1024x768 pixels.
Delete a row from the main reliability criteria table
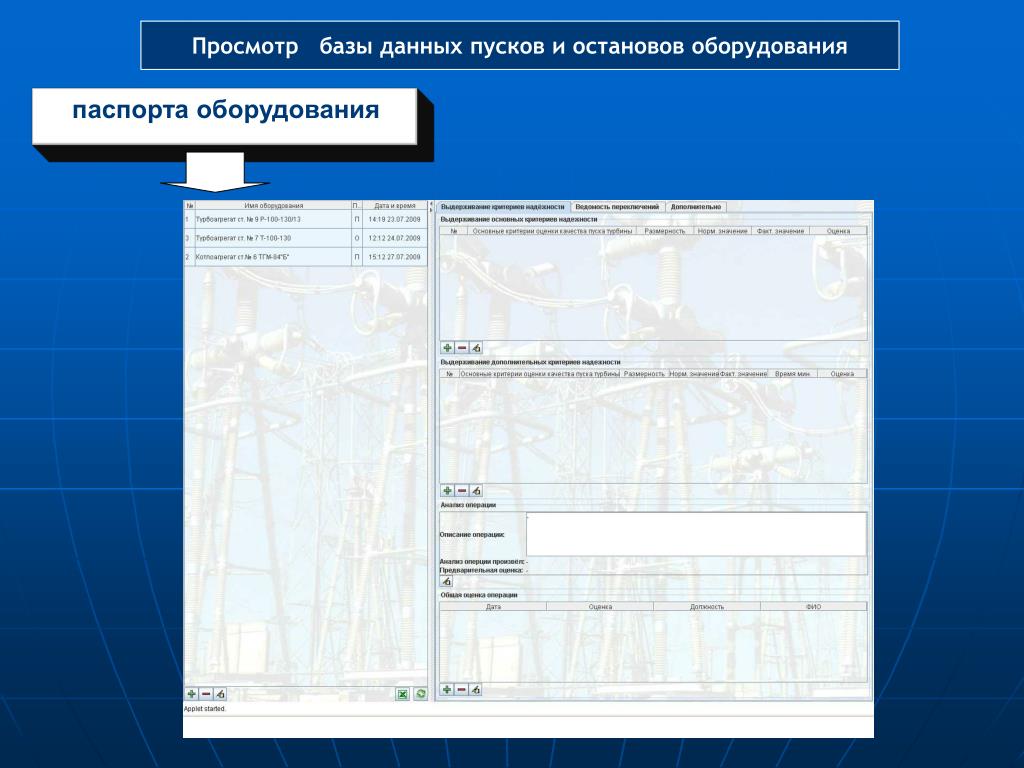point(462,348)
